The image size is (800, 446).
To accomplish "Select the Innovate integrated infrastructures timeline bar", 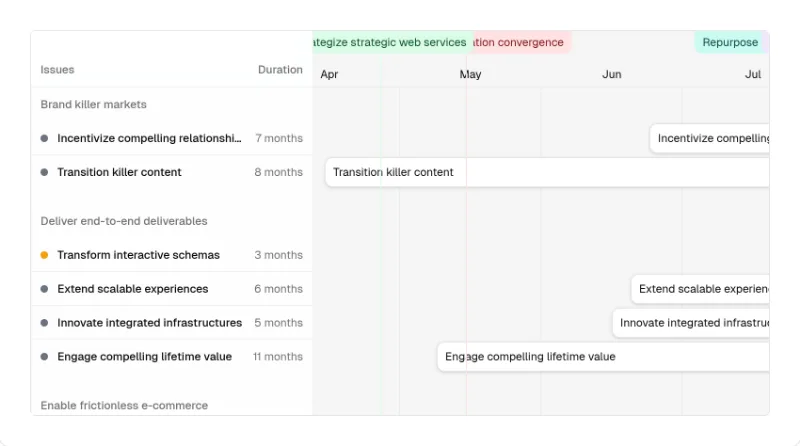I will [x=691, y=323].
